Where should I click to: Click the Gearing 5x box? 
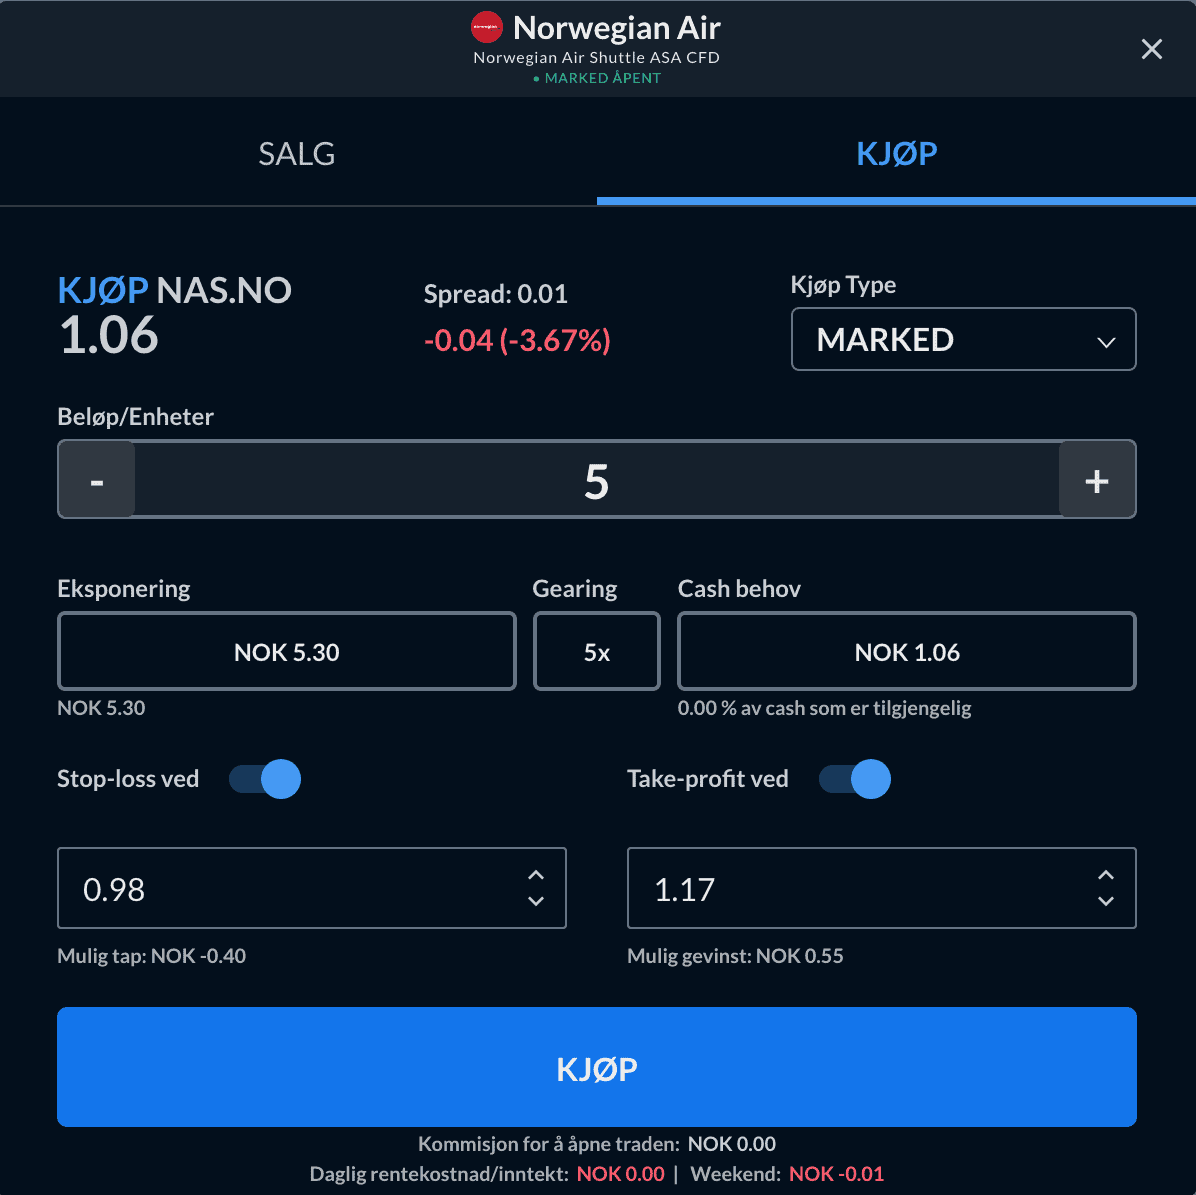(596, 652)
